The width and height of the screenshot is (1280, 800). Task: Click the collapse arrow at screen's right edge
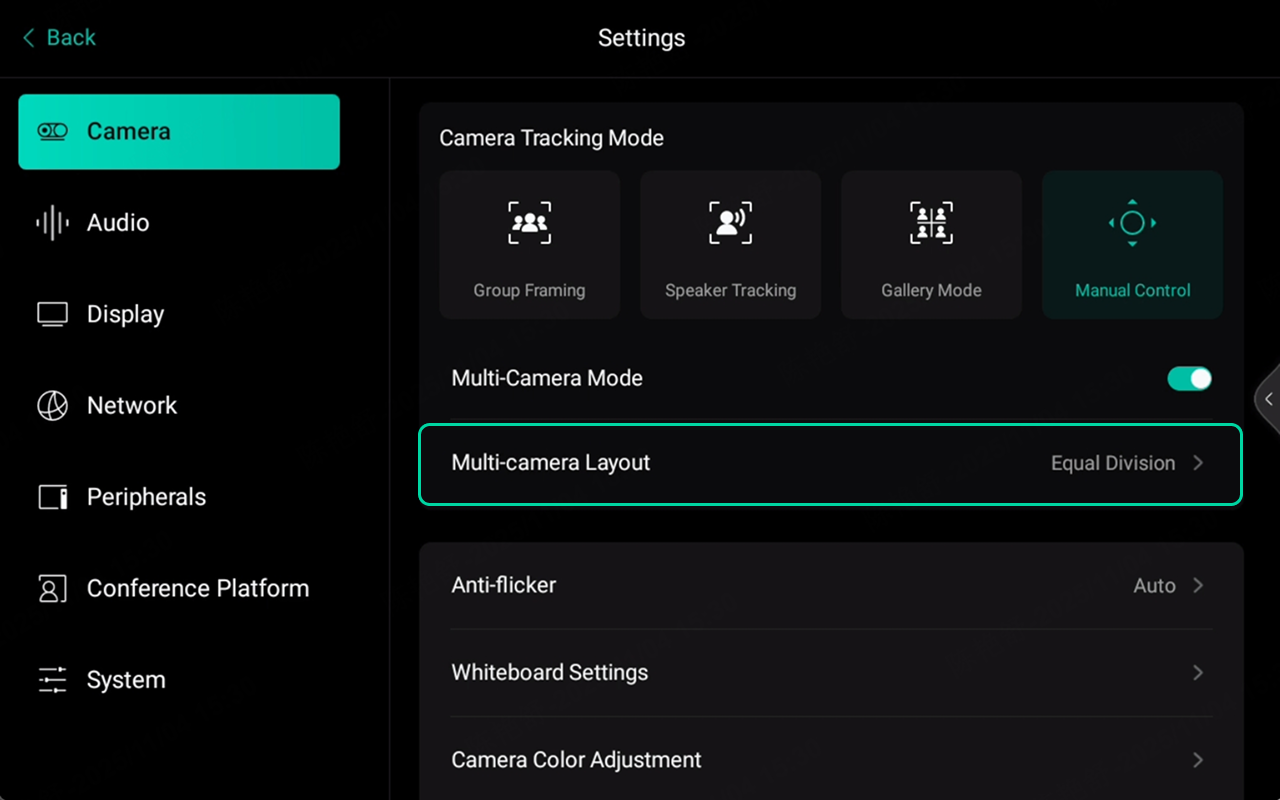tap(1268, 399)
